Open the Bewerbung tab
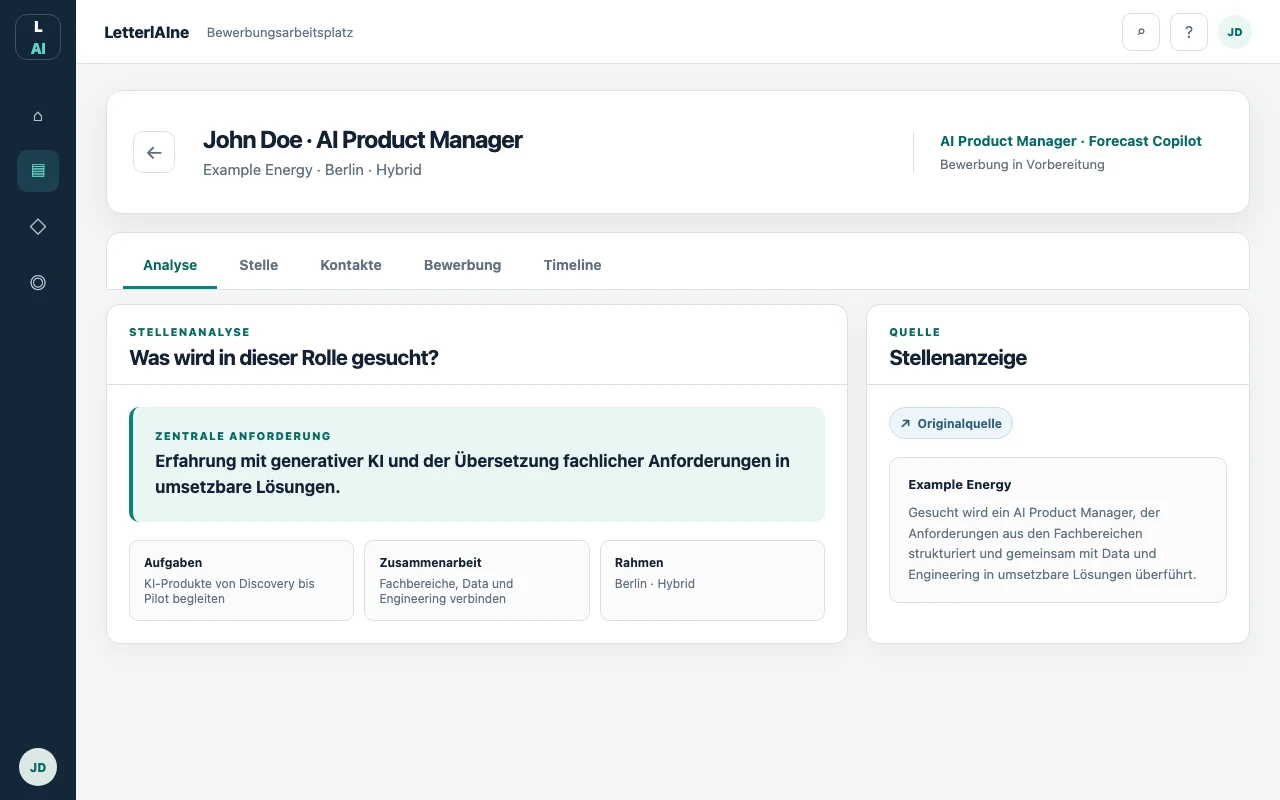Screen dimensions: 1280x800 463,266
